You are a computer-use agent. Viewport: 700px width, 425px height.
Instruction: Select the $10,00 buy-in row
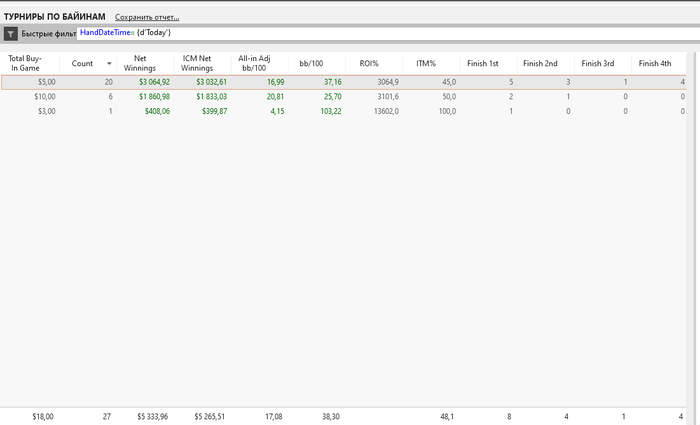coord(343,96)
